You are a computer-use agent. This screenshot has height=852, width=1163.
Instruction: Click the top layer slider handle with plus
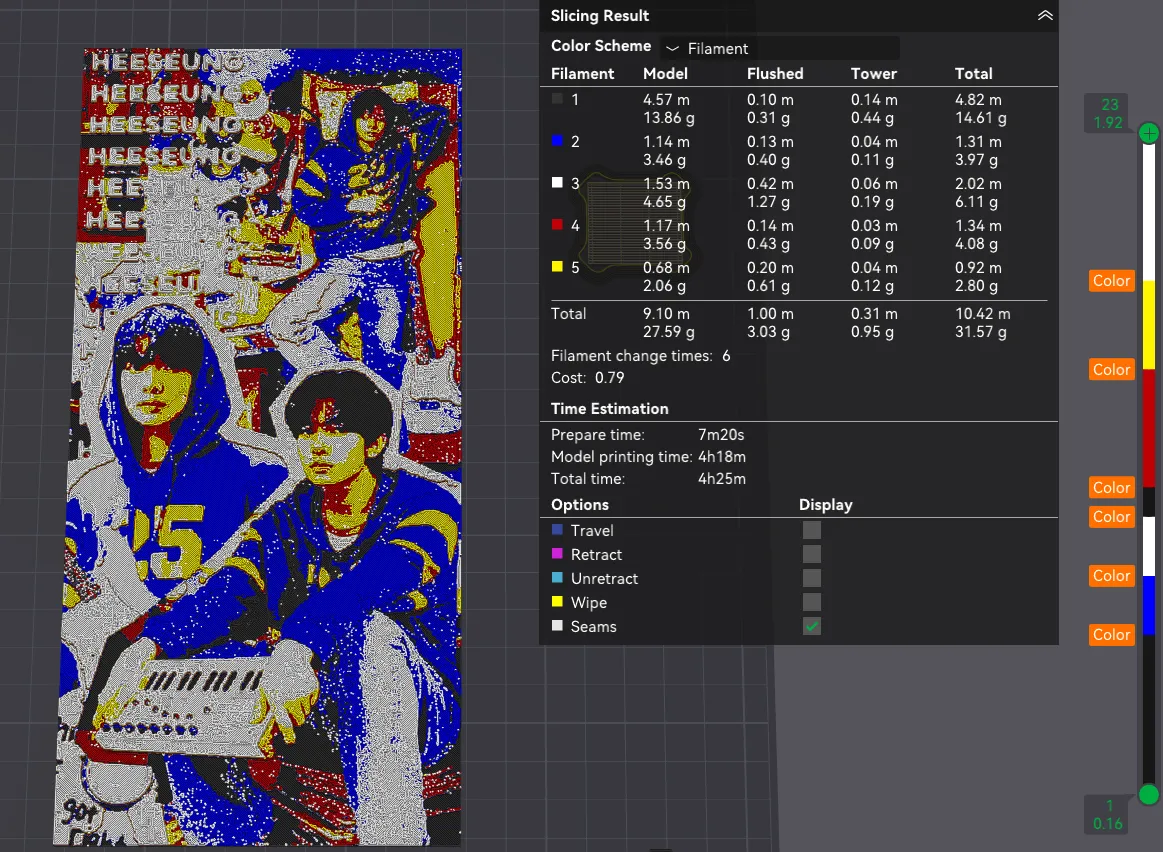[1149, 133]
